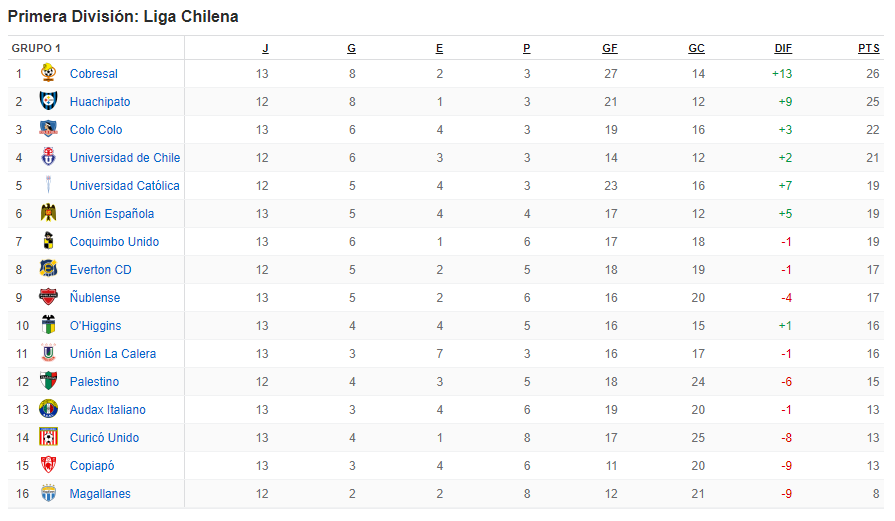Click the Huachipato club badge
The width and height of the screenshot is (895, 521).
tap(49, 101)
